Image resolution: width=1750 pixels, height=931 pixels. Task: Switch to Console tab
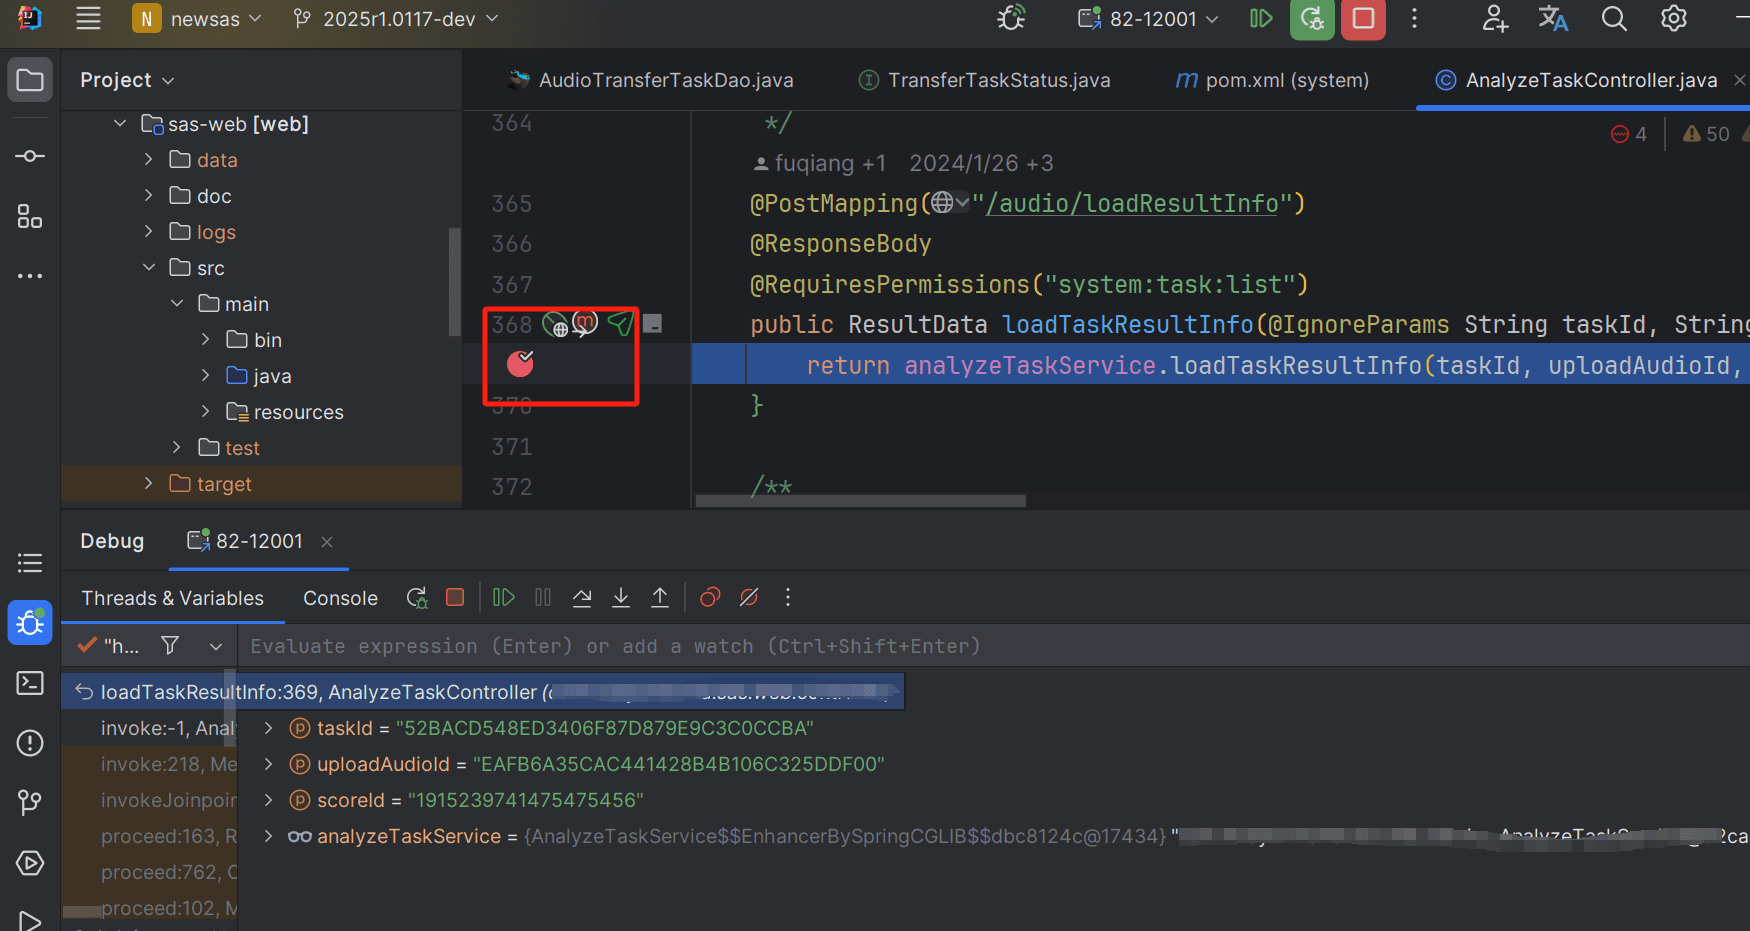tap(340, 598)
